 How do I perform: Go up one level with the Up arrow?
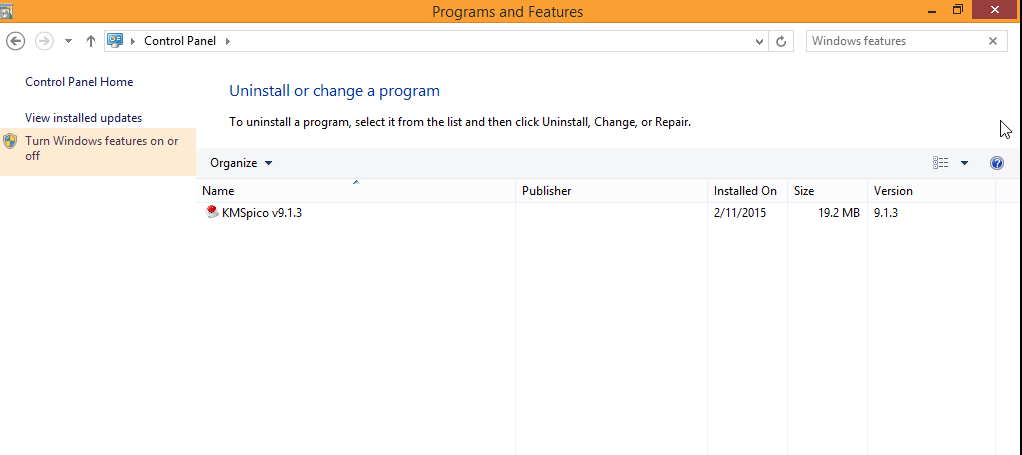pos(91,41)
